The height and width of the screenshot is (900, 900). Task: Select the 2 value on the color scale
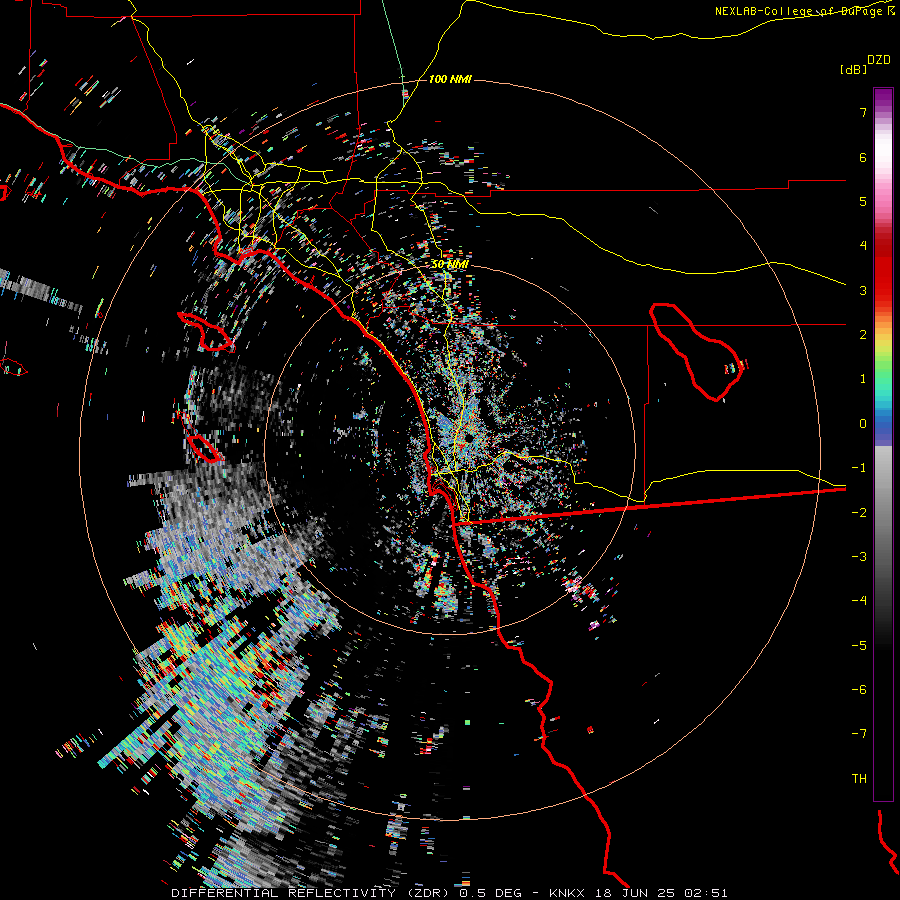[863, 335]
